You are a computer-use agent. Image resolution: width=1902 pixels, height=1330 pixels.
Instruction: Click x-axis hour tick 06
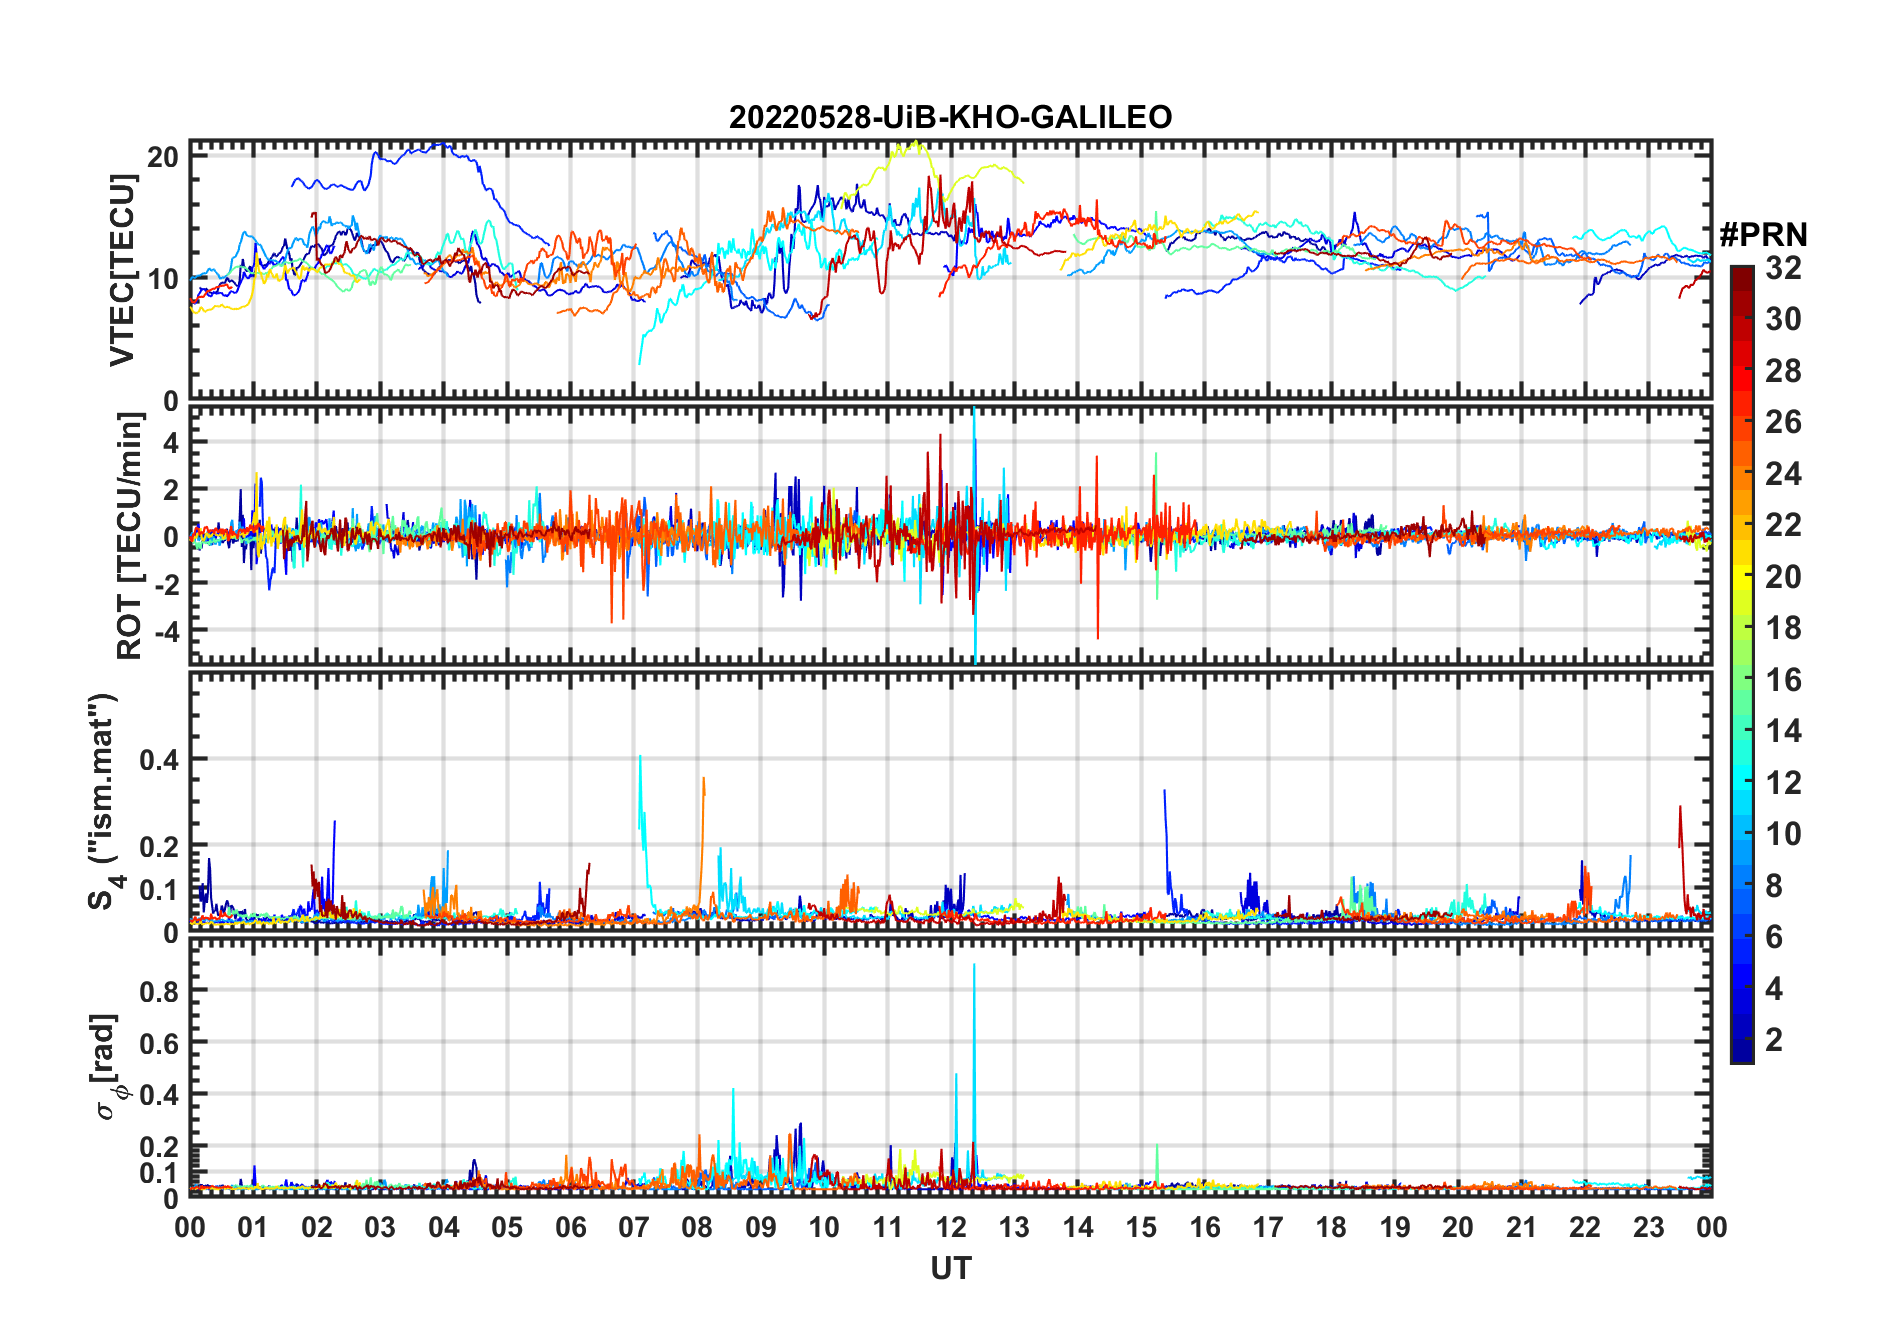571,1228
